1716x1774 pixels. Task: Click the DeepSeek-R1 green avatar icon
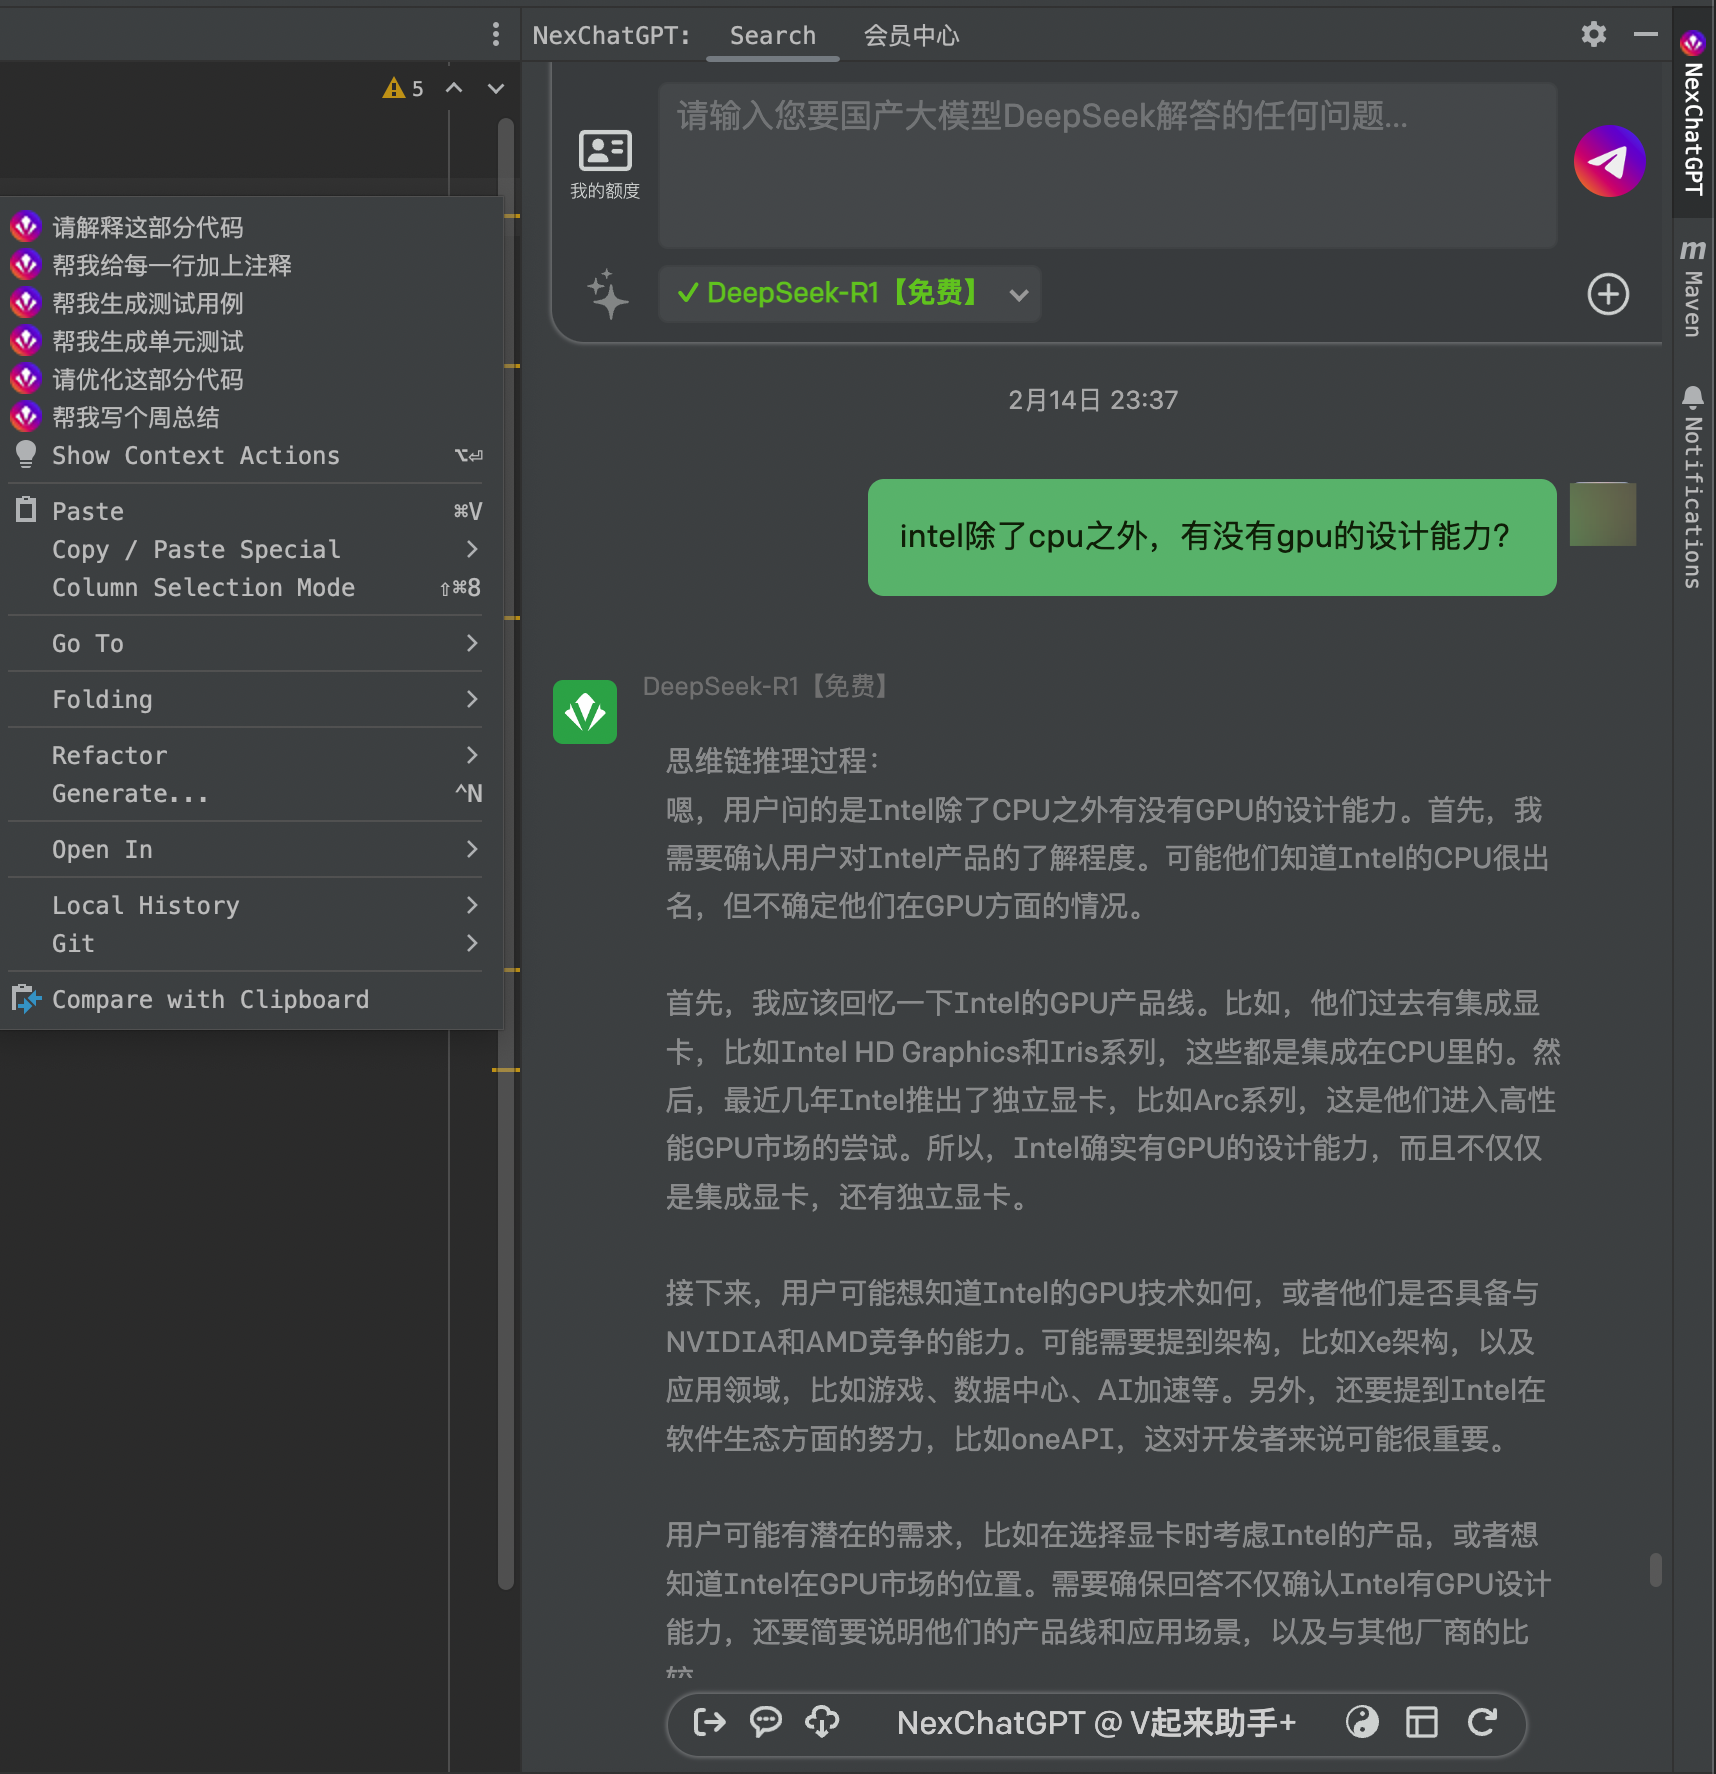pos(585,712)
